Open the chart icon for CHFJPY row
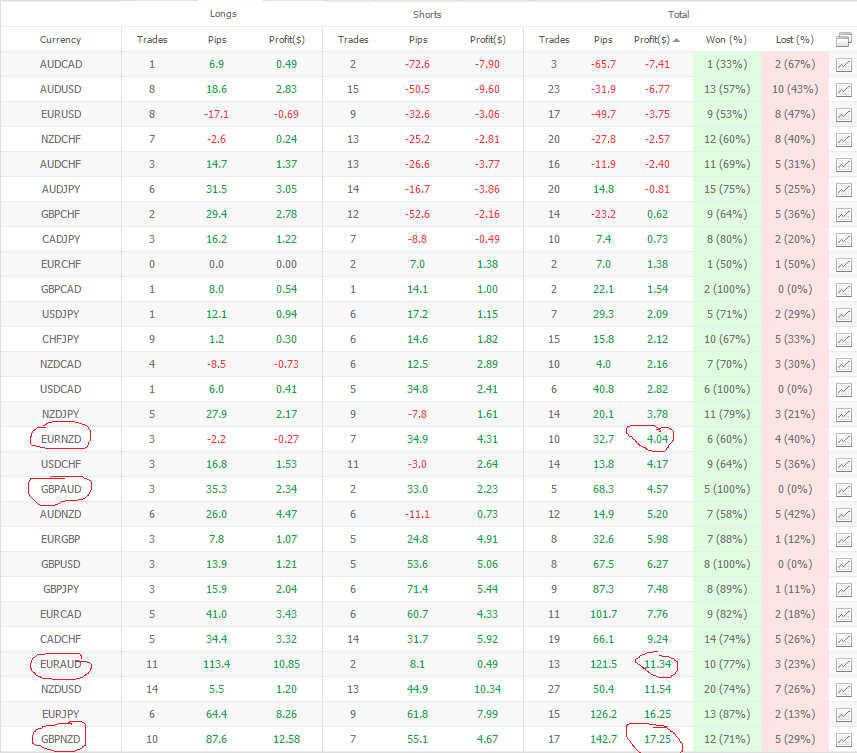 pyautogui.click(x=843, y=340)
